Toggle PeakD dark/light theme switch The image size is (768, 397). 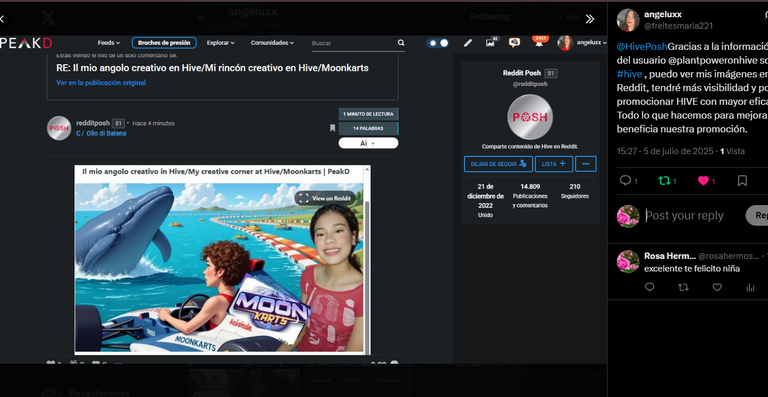[438, 43]
